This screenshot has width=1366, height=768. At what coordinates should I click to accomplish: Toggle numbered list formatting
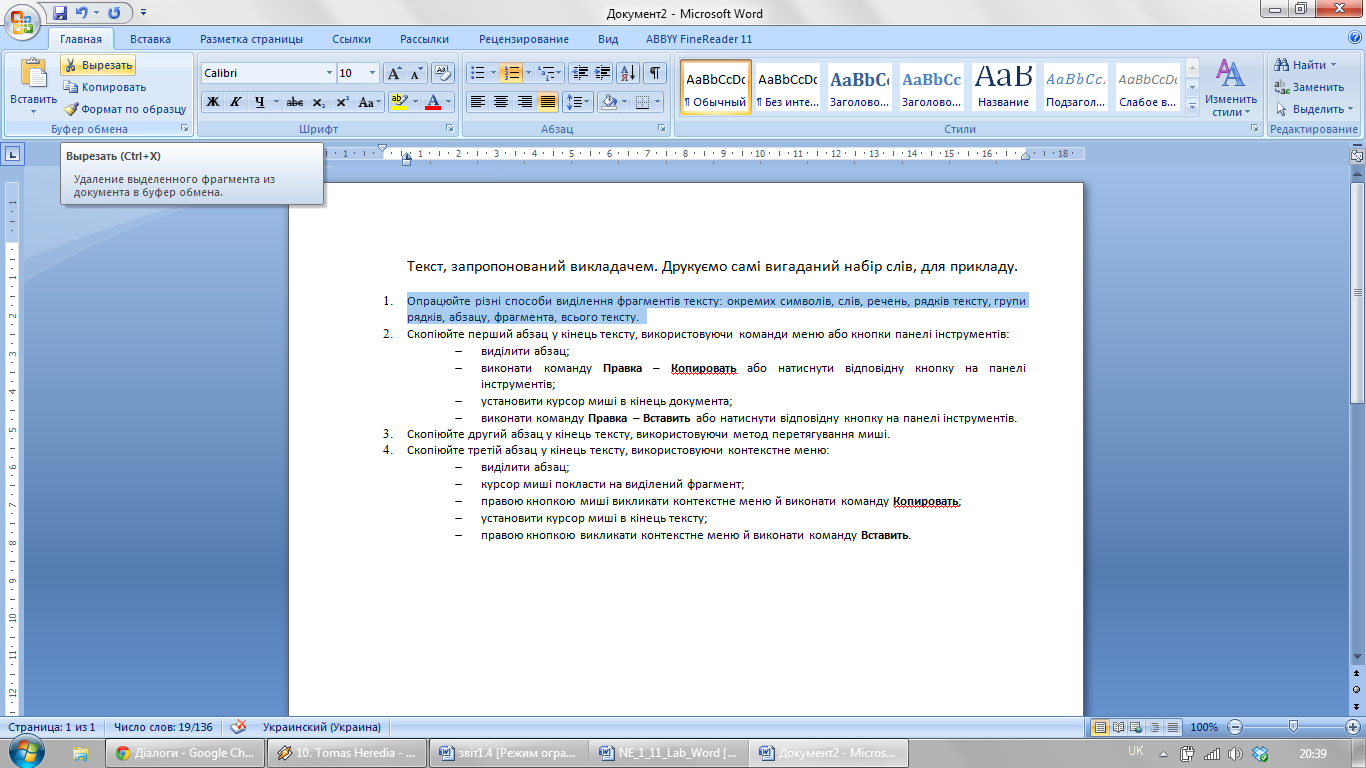coord(510,73)
